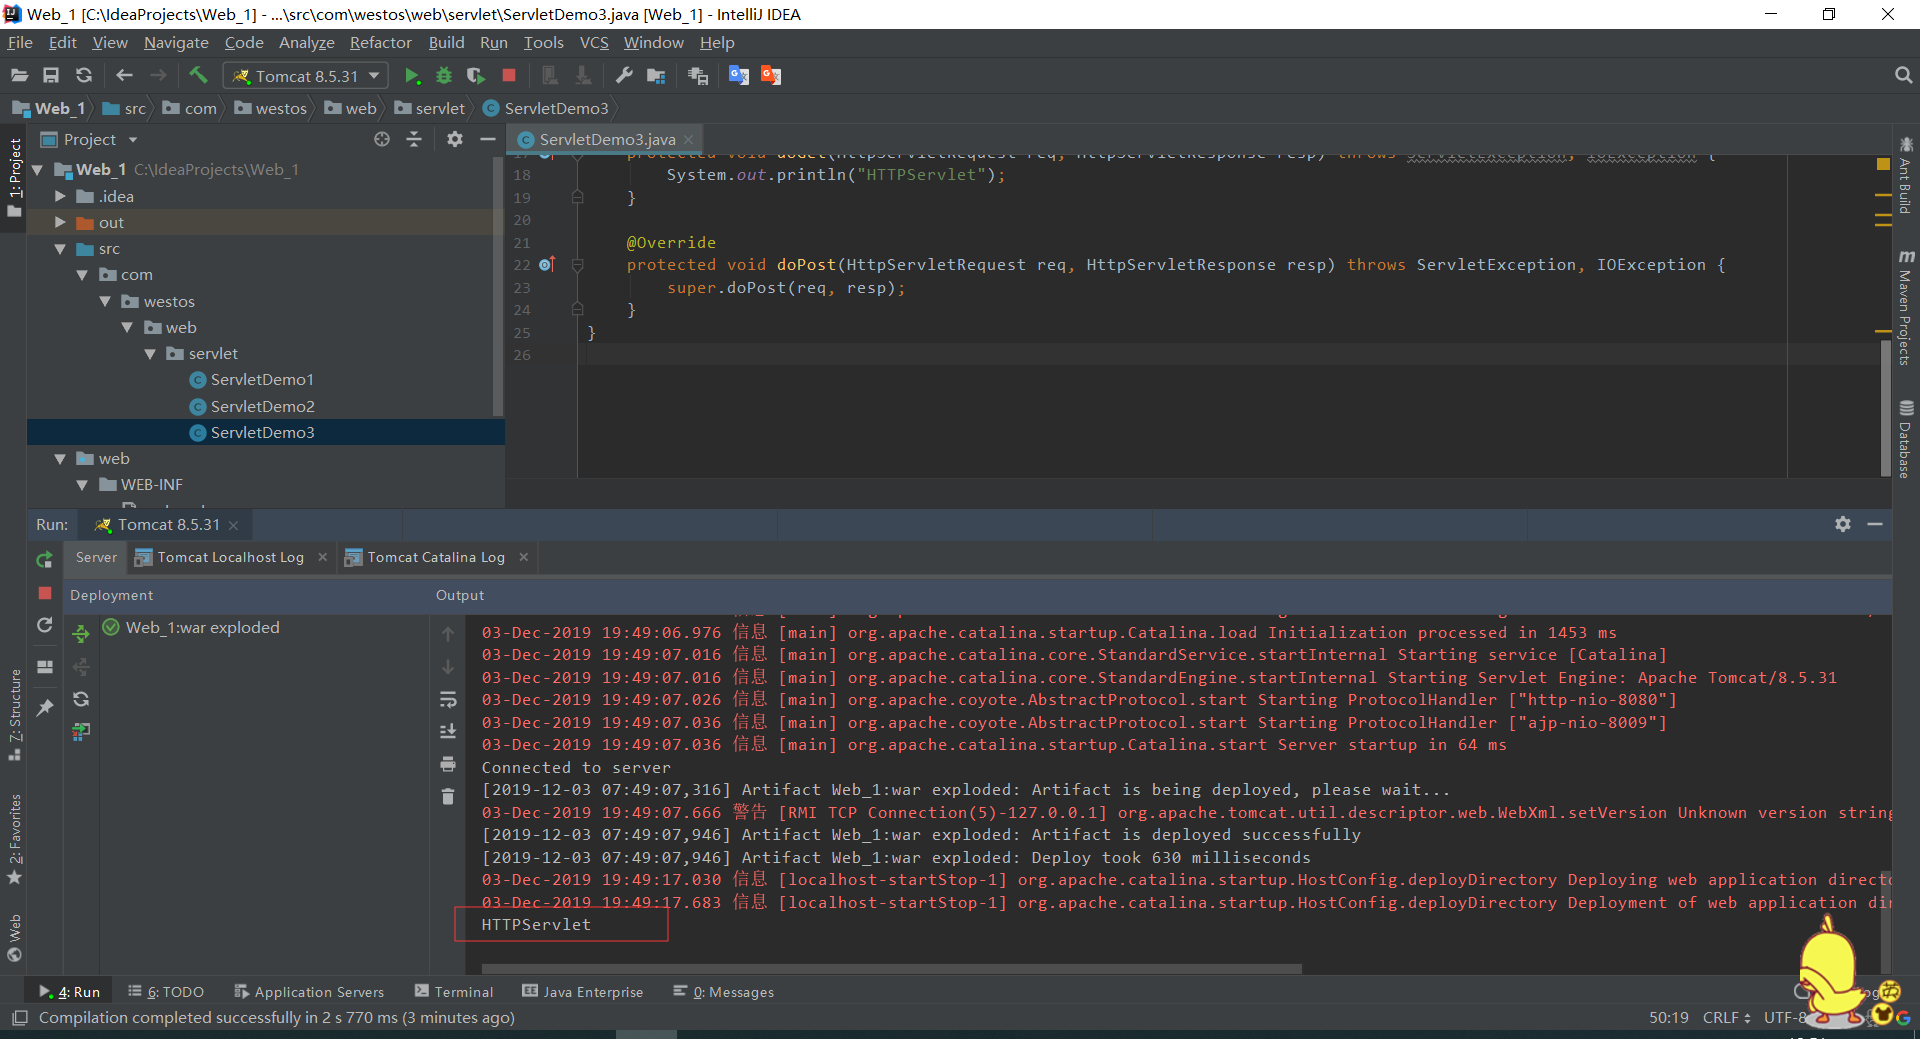This screenshot has height=1039, width=1920.
Task: Collapse the westos package in Project tree
Action: (105, 301)
